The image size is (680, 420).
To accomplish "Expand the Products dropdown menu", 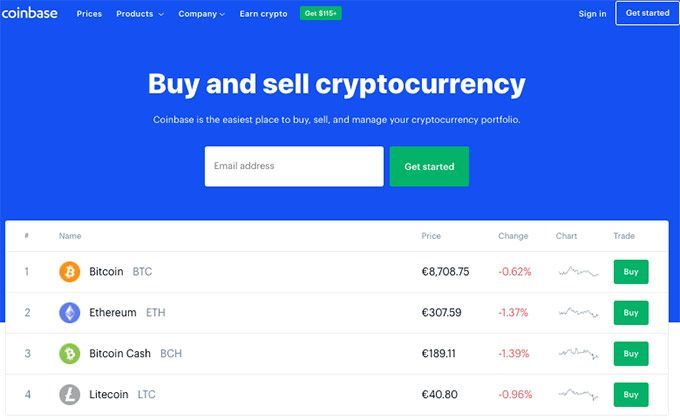I will click(x=140, y=14).
